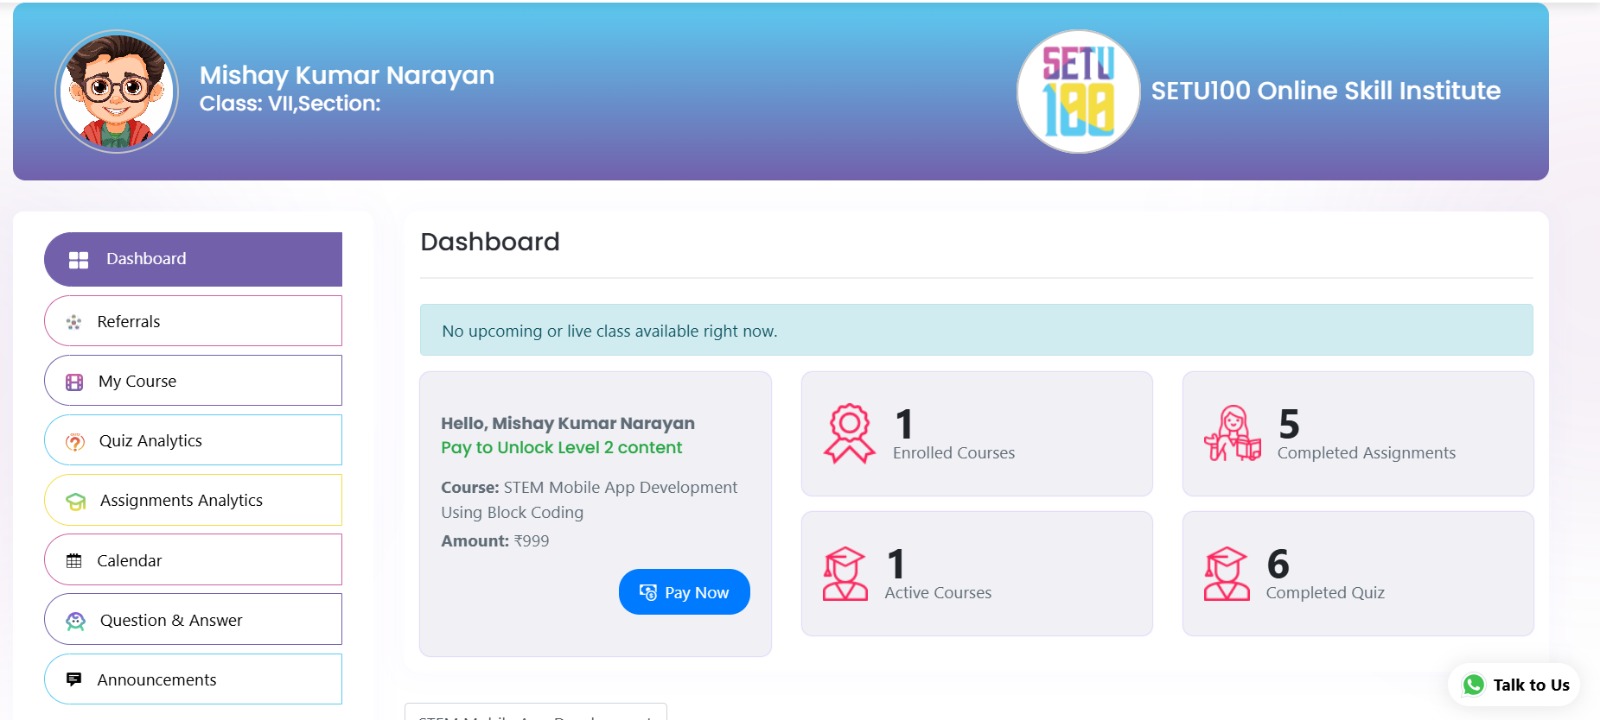Screen dimensions: 1600x720
Task: Click the Completed Assignments student icon
Action: point(1232,434)
